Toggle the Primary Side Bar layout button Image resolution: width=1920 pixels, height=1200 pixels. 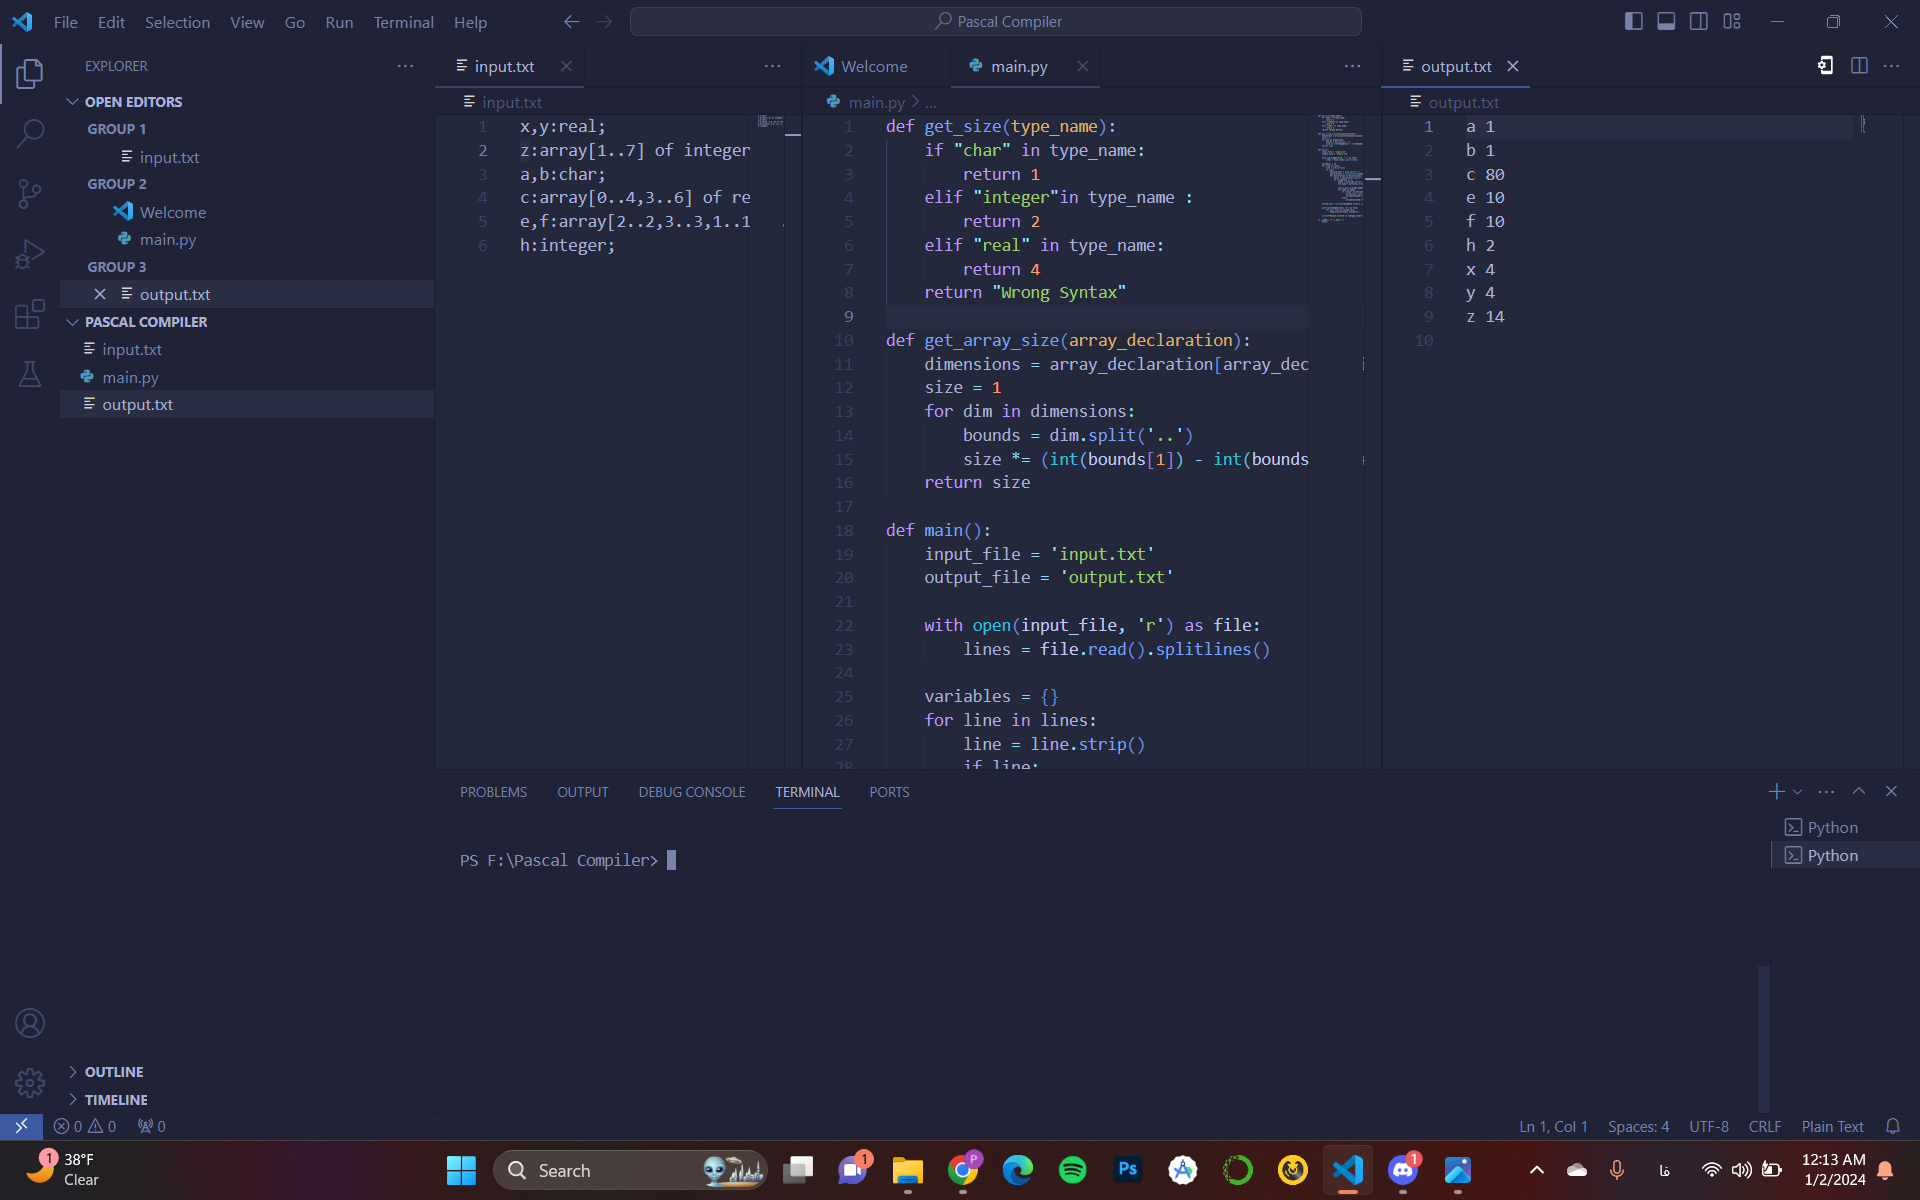coord(1634,21)
